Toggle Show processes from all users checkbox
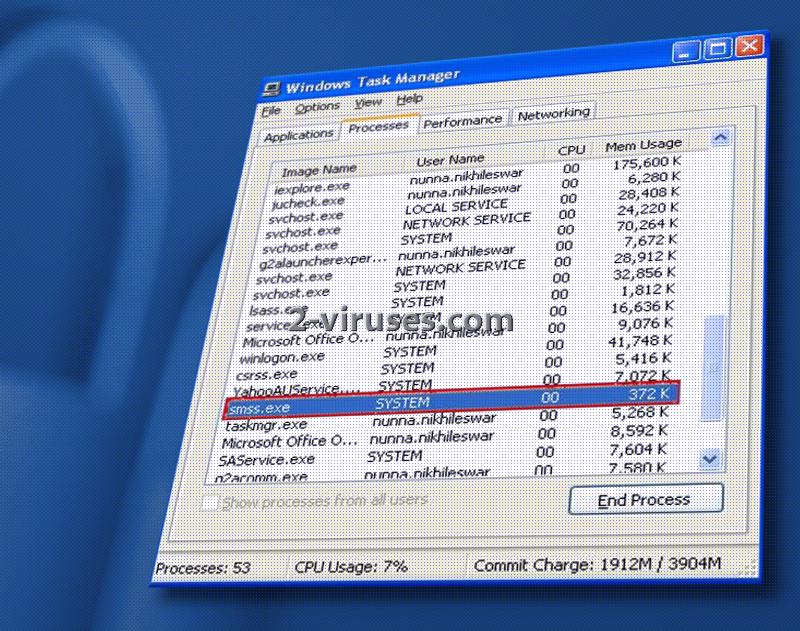The width and height of the screenshot is (800, 631). pyautogui.click(x=210, y=503)
